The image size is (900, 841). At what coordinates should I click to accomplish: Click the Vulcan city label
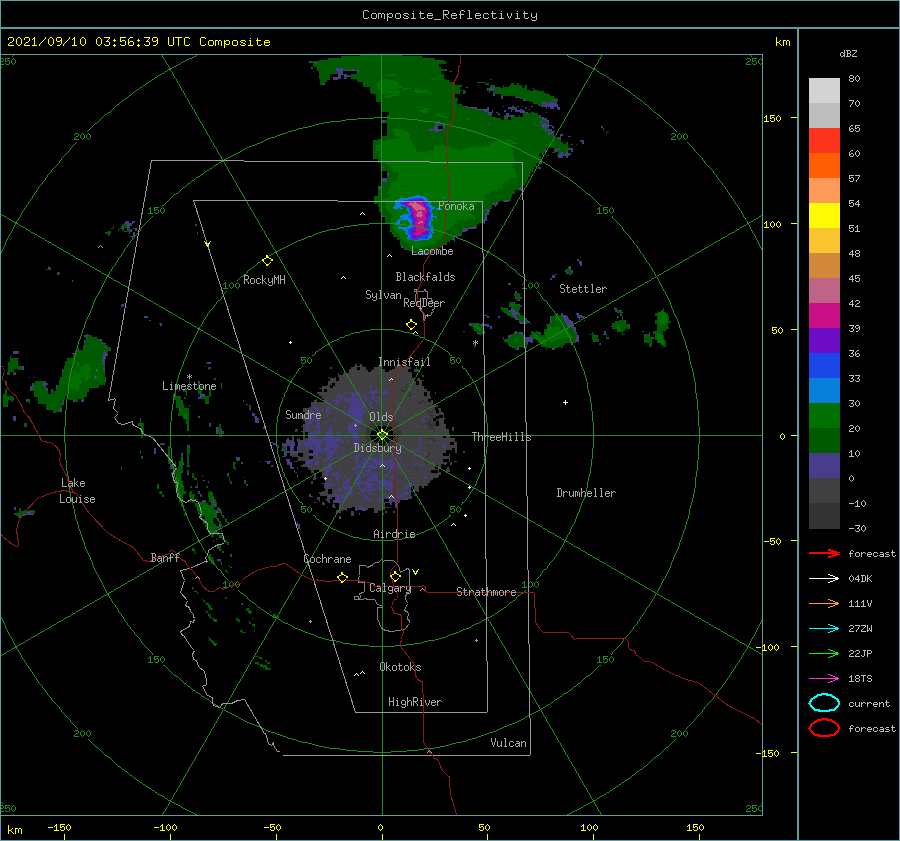[x=509, y=743]
